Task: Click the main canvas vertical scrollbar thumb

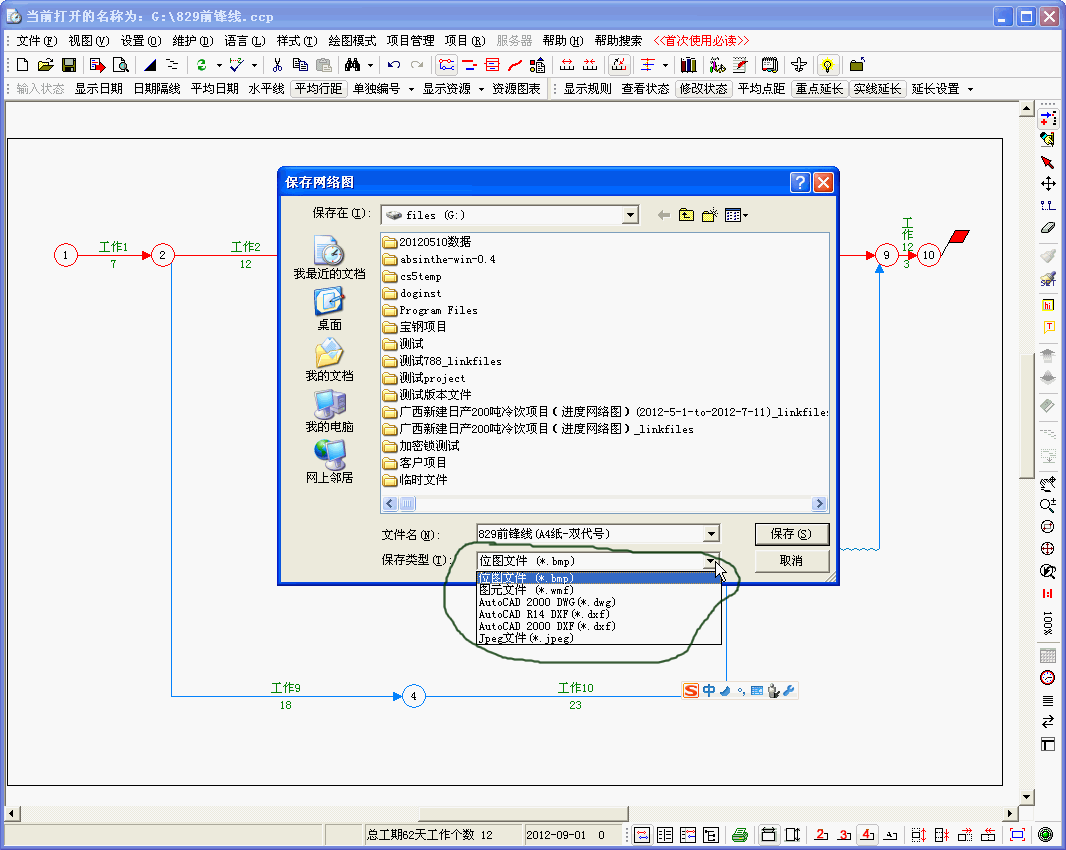Action: [1027, 418]
